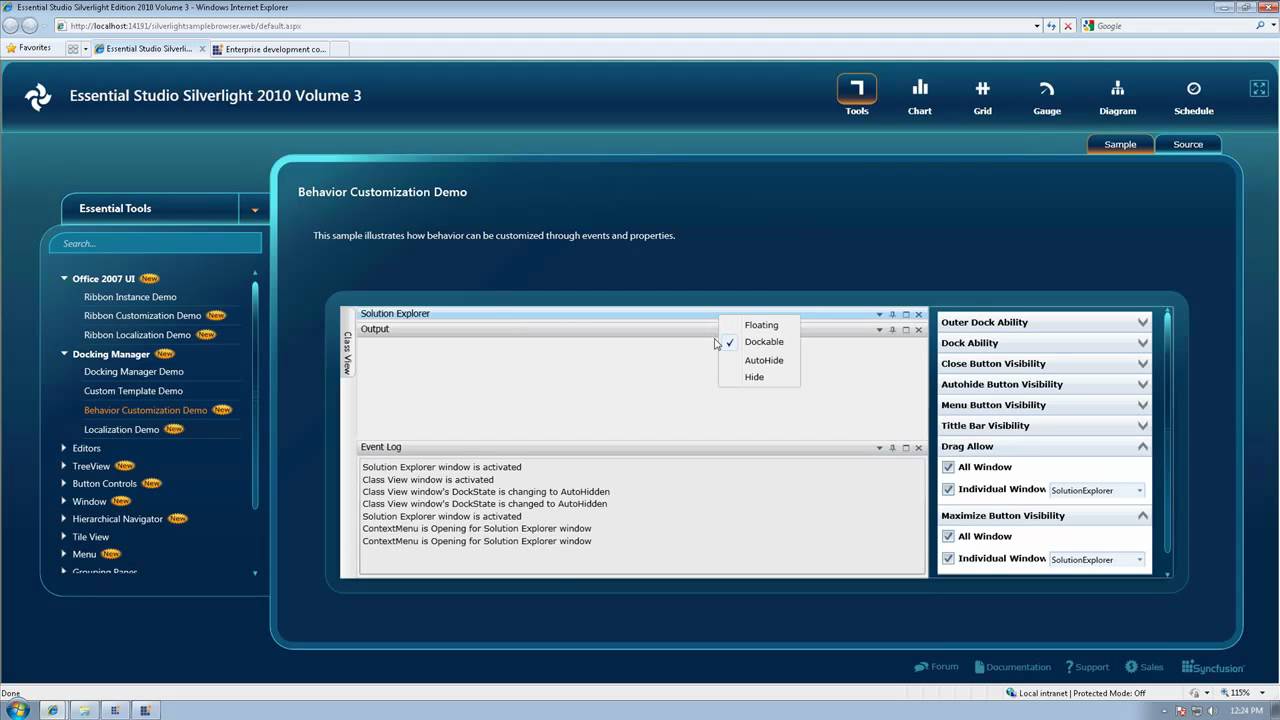The image size is (1280, 720).
Task: Open the Essential Tools dropdown arrow
Action: pyautogui.click(x=255, y=210)
